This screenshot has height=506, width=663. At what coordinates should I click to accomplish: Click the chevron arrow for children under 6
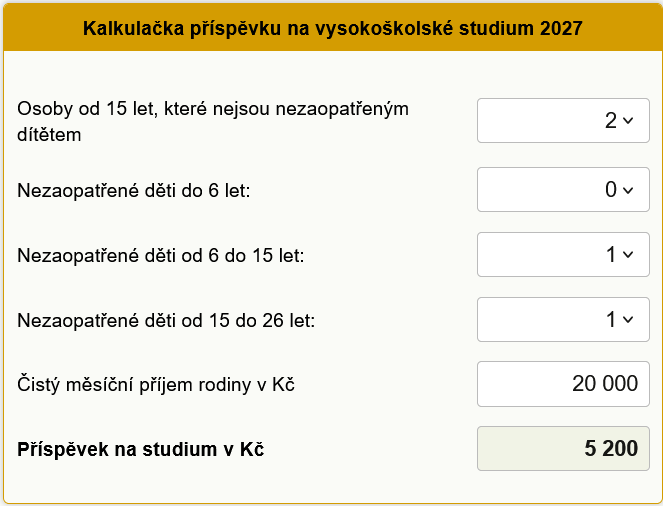pos(628,189)
